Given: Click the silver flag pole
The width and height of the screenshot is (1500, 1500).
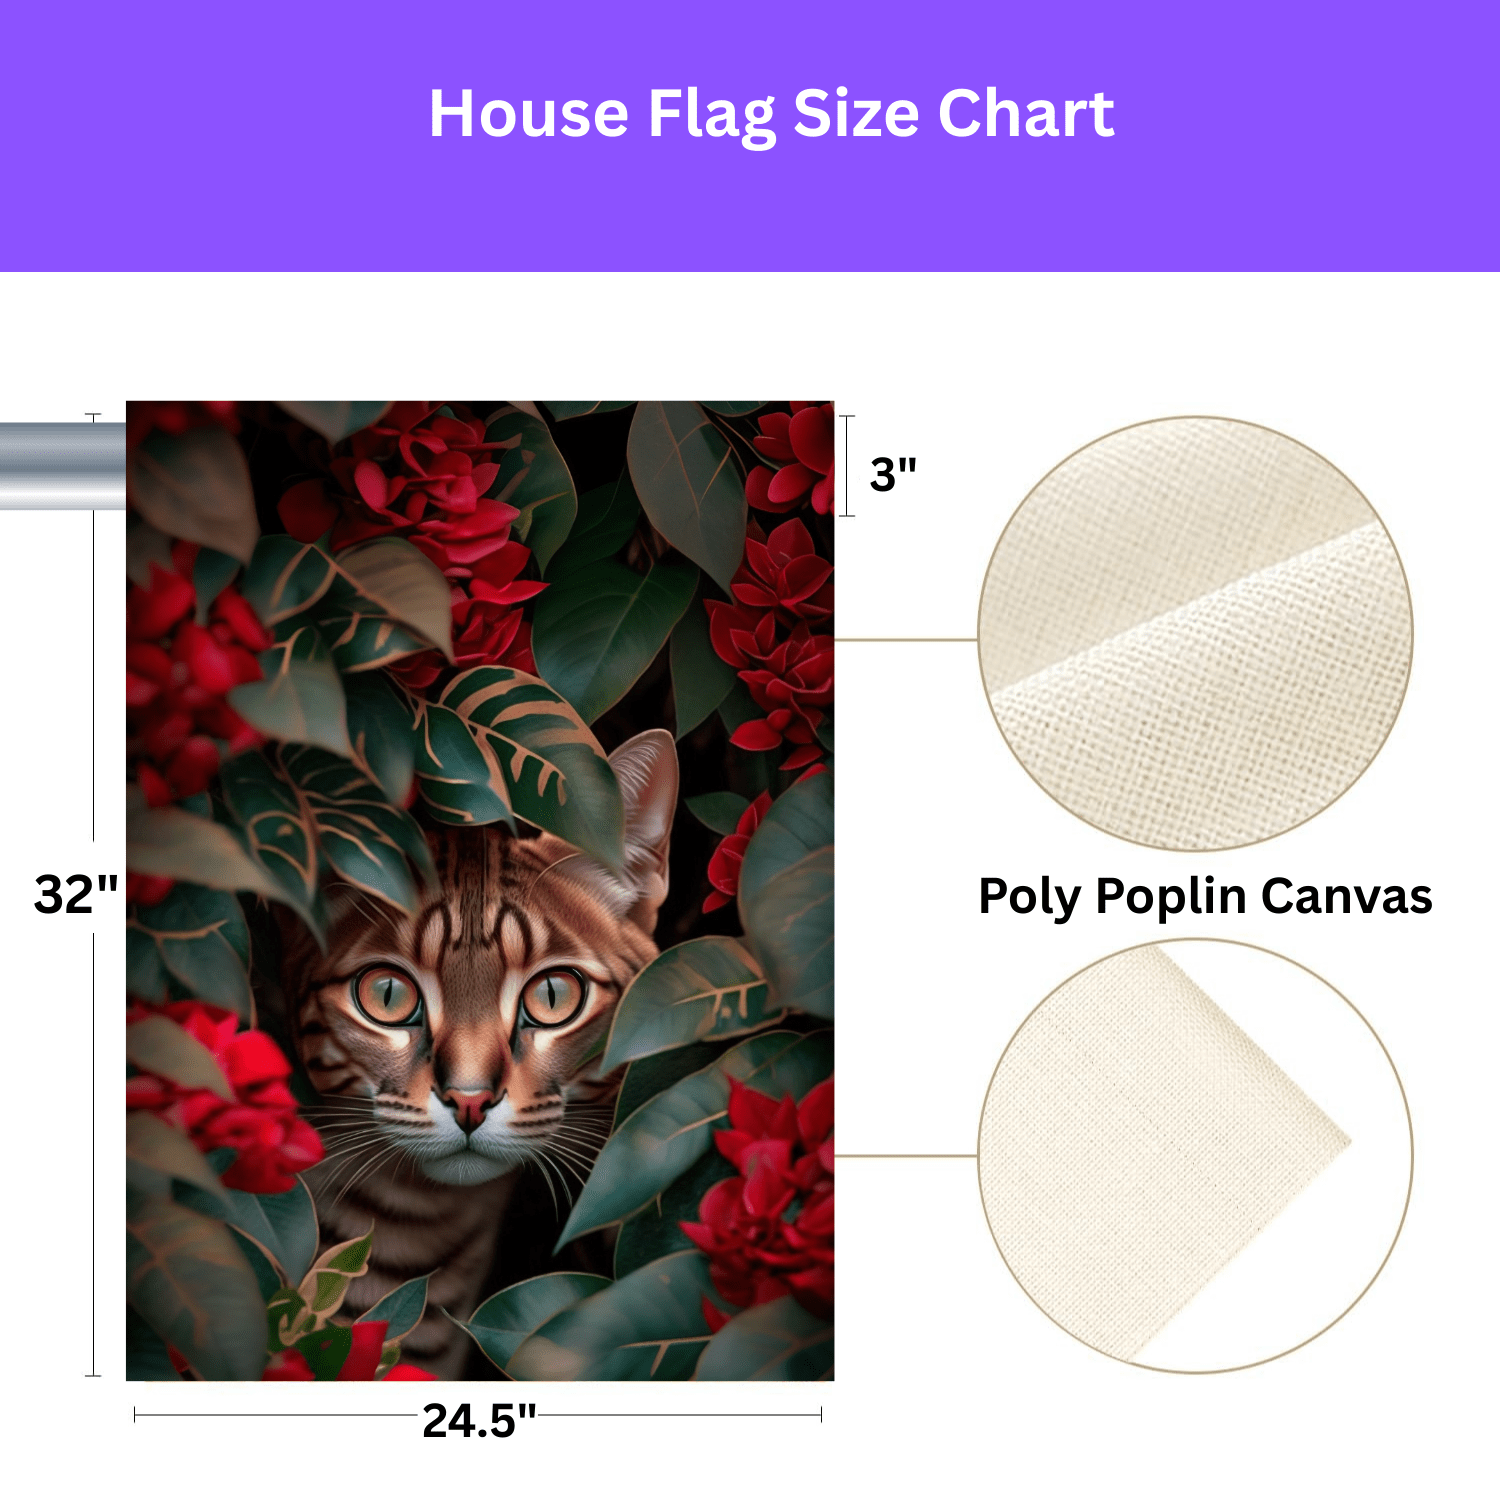Looking at the screenshot, I should [62, 466].
